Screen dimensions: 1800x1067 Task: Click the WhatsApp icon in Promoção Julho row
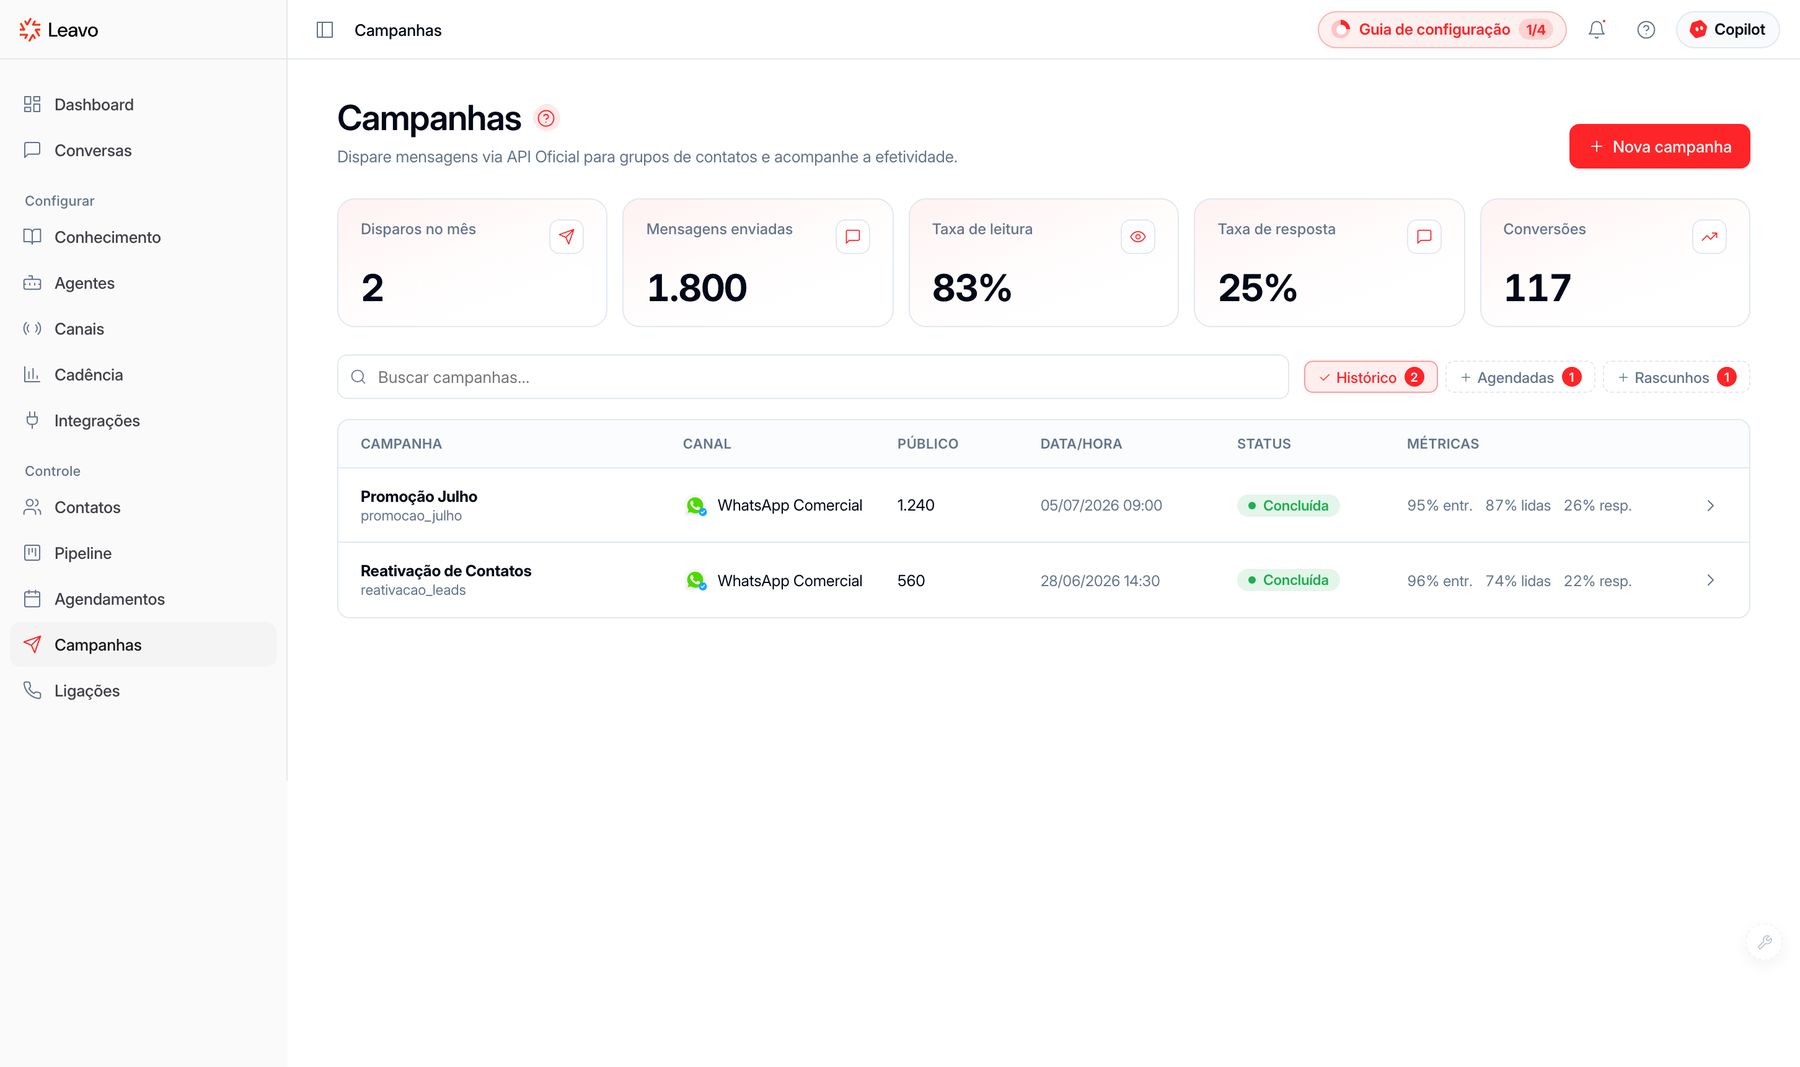[x=696, y=506]
